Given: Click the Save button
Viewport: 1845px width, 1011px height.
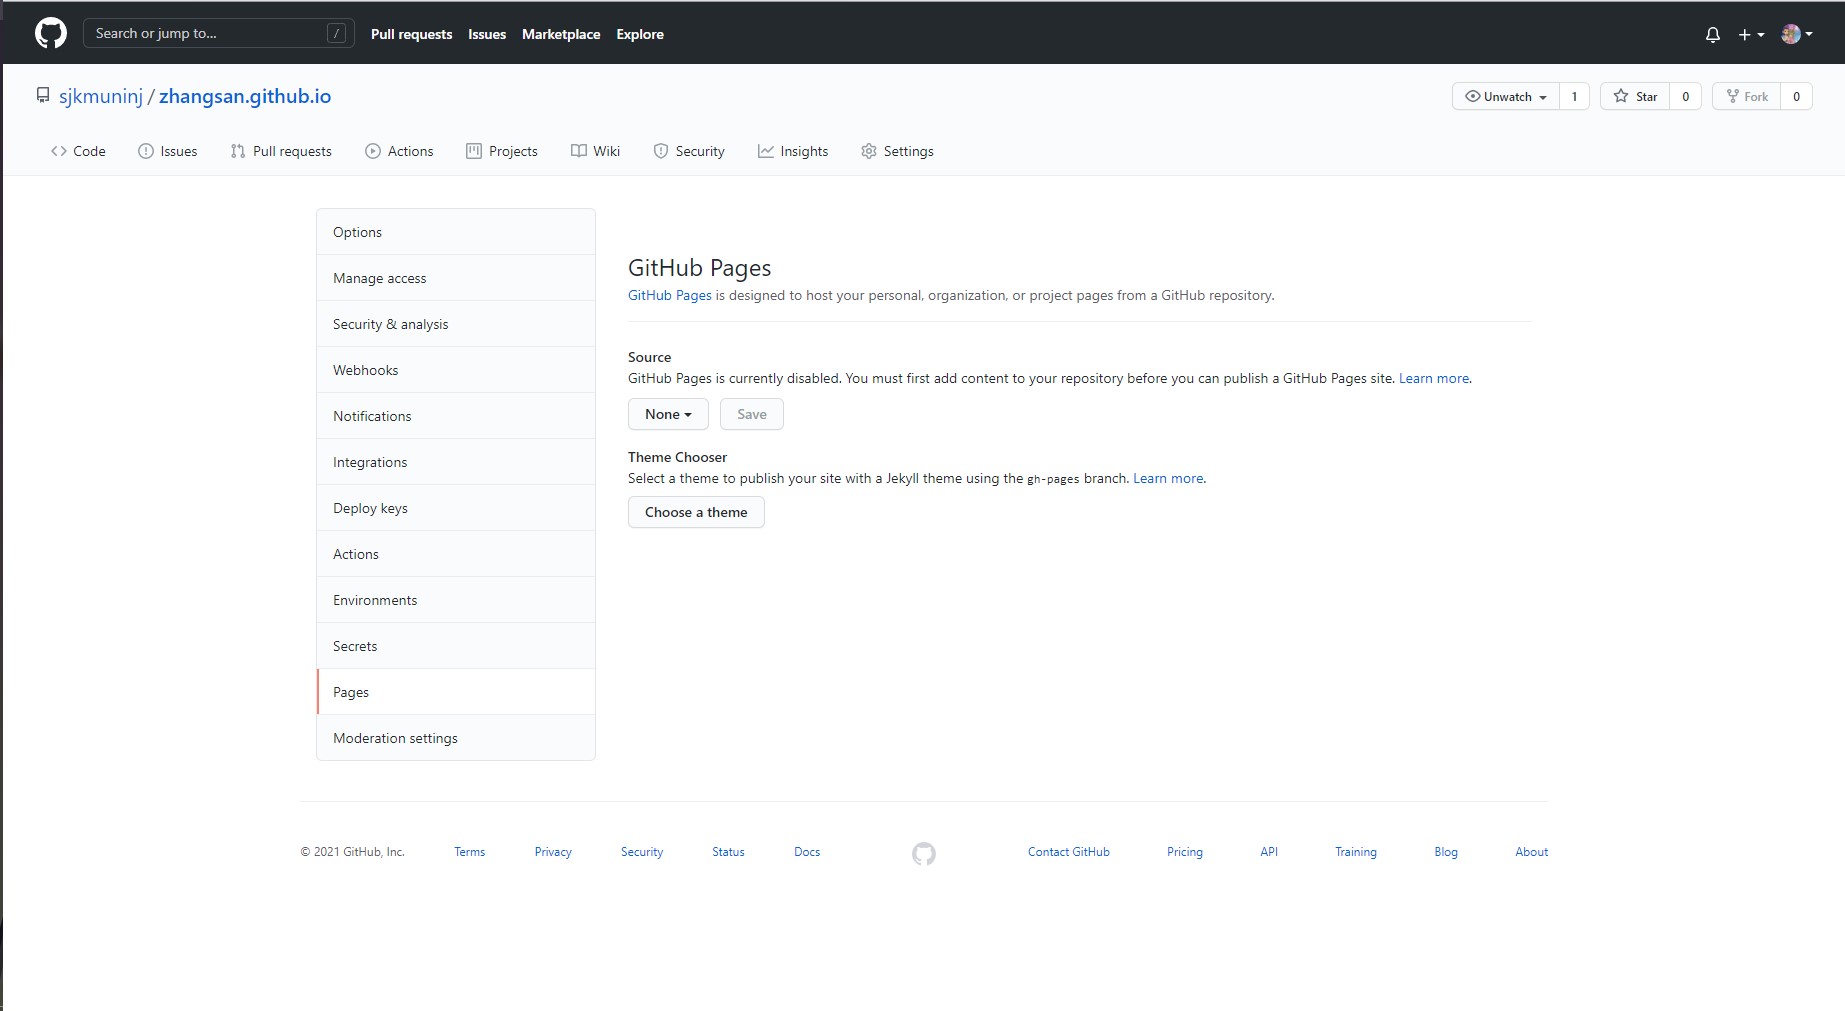Looking at the screenshot, I should 752,414.
